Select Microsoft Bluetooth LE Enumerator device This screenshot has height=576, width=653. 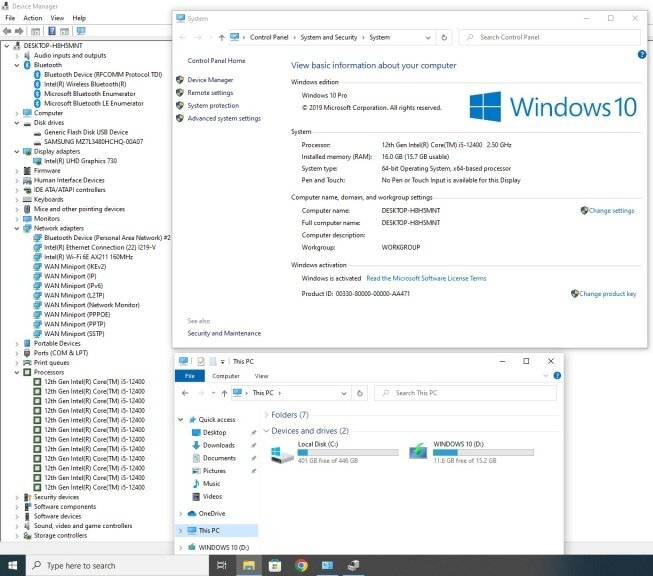(94, 103)
